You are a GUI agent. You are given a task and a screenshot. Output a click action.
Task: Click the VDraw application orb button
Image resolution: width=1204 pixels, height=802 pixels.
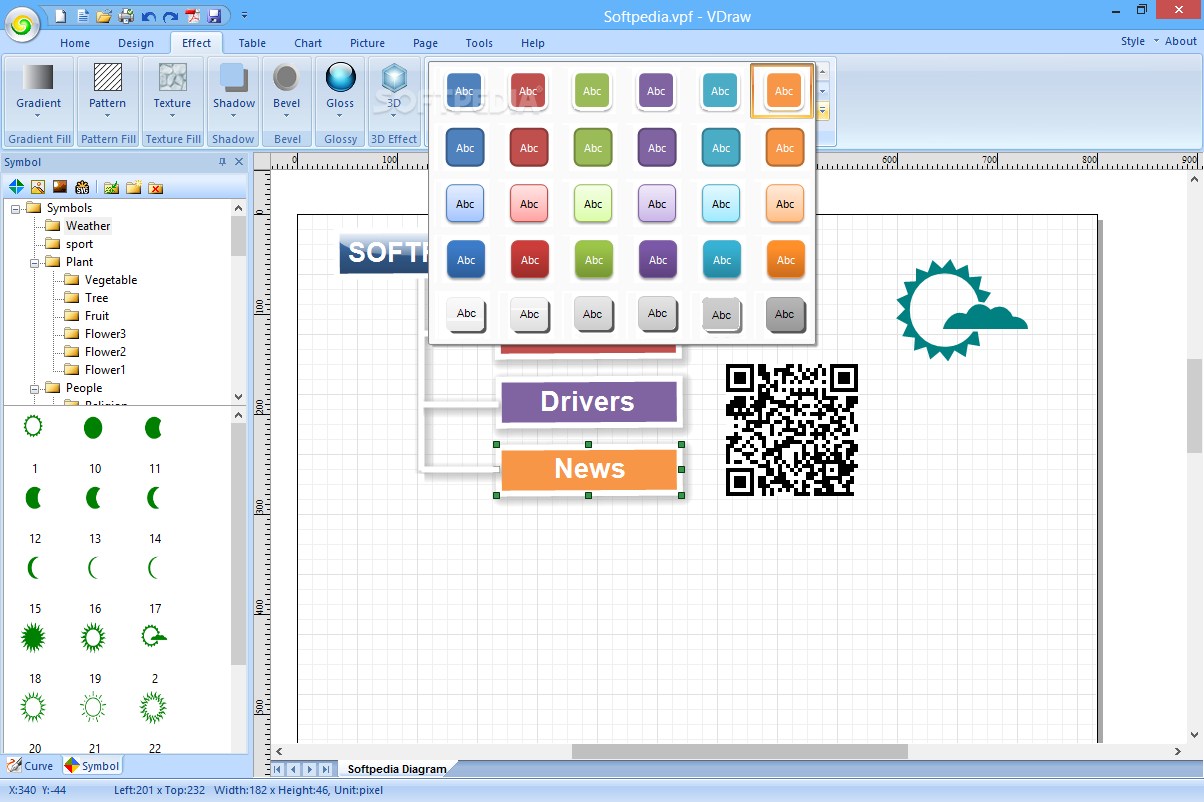click(x=22, y=25)
